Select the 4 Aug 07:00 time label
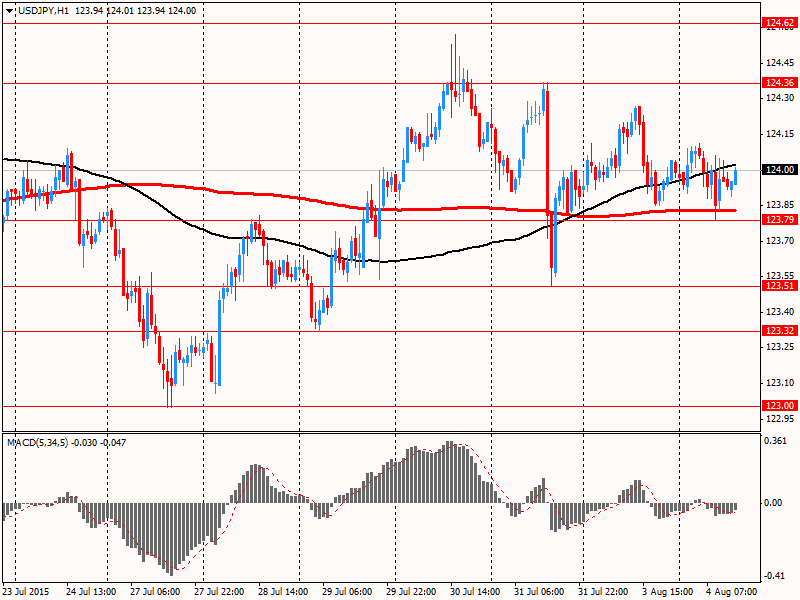This screenshot has width=800, height=600. [731, 592]
